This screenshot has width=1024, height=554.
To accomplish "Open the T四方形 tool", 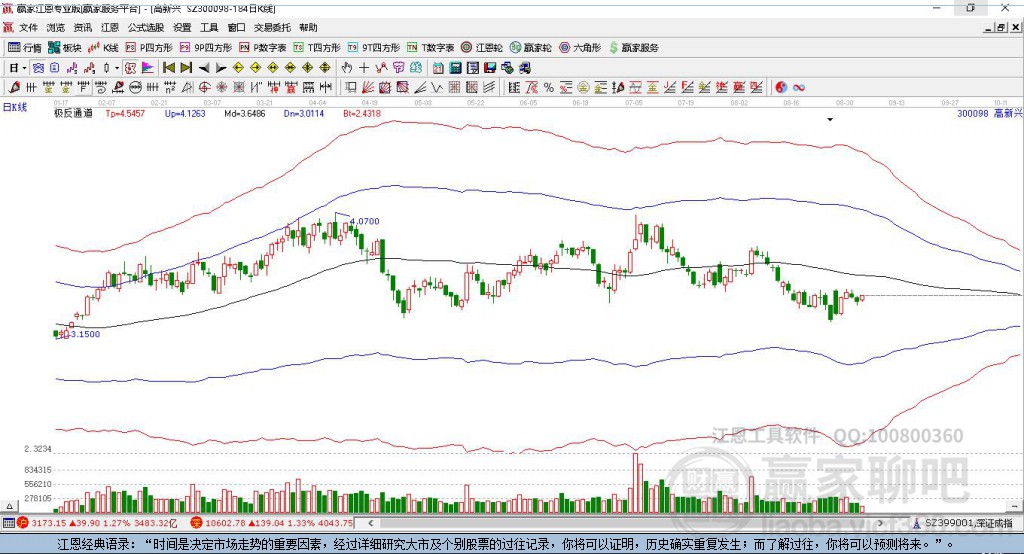I will [317, 48].
